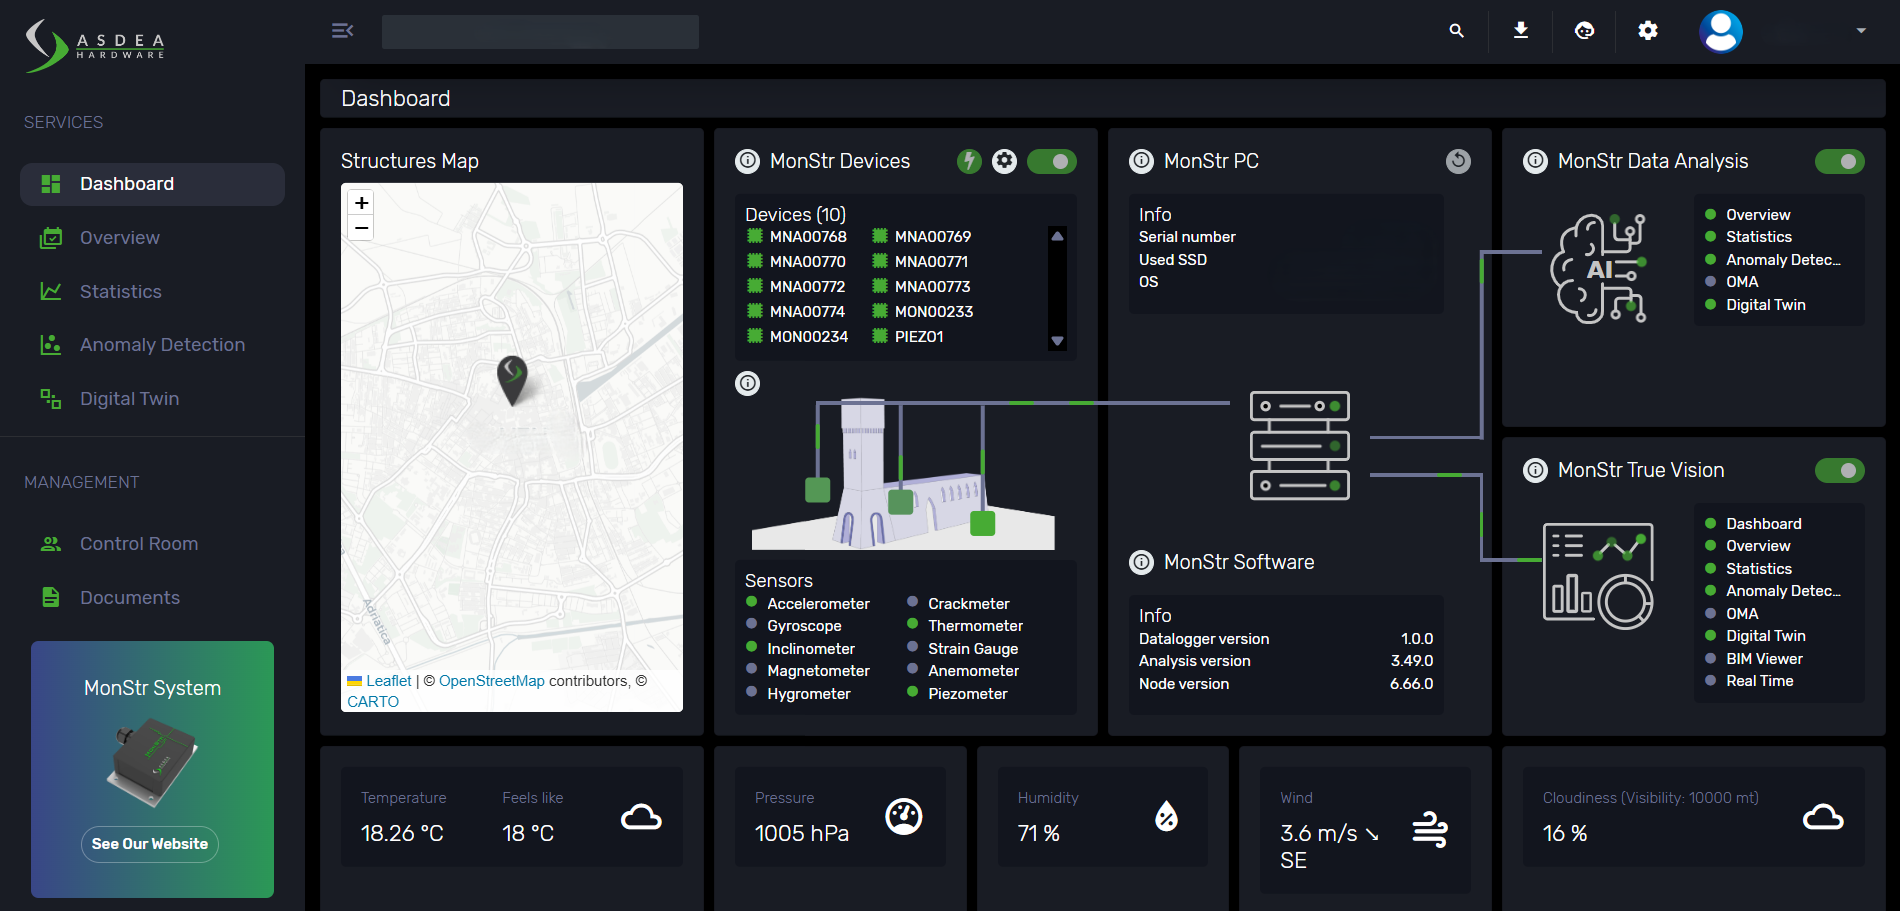The height and width of the screenshot is (911, 1900).
Task: Click the info icon next to MonStr Software
Action: pyautogui.click(x=1141, y=562)
